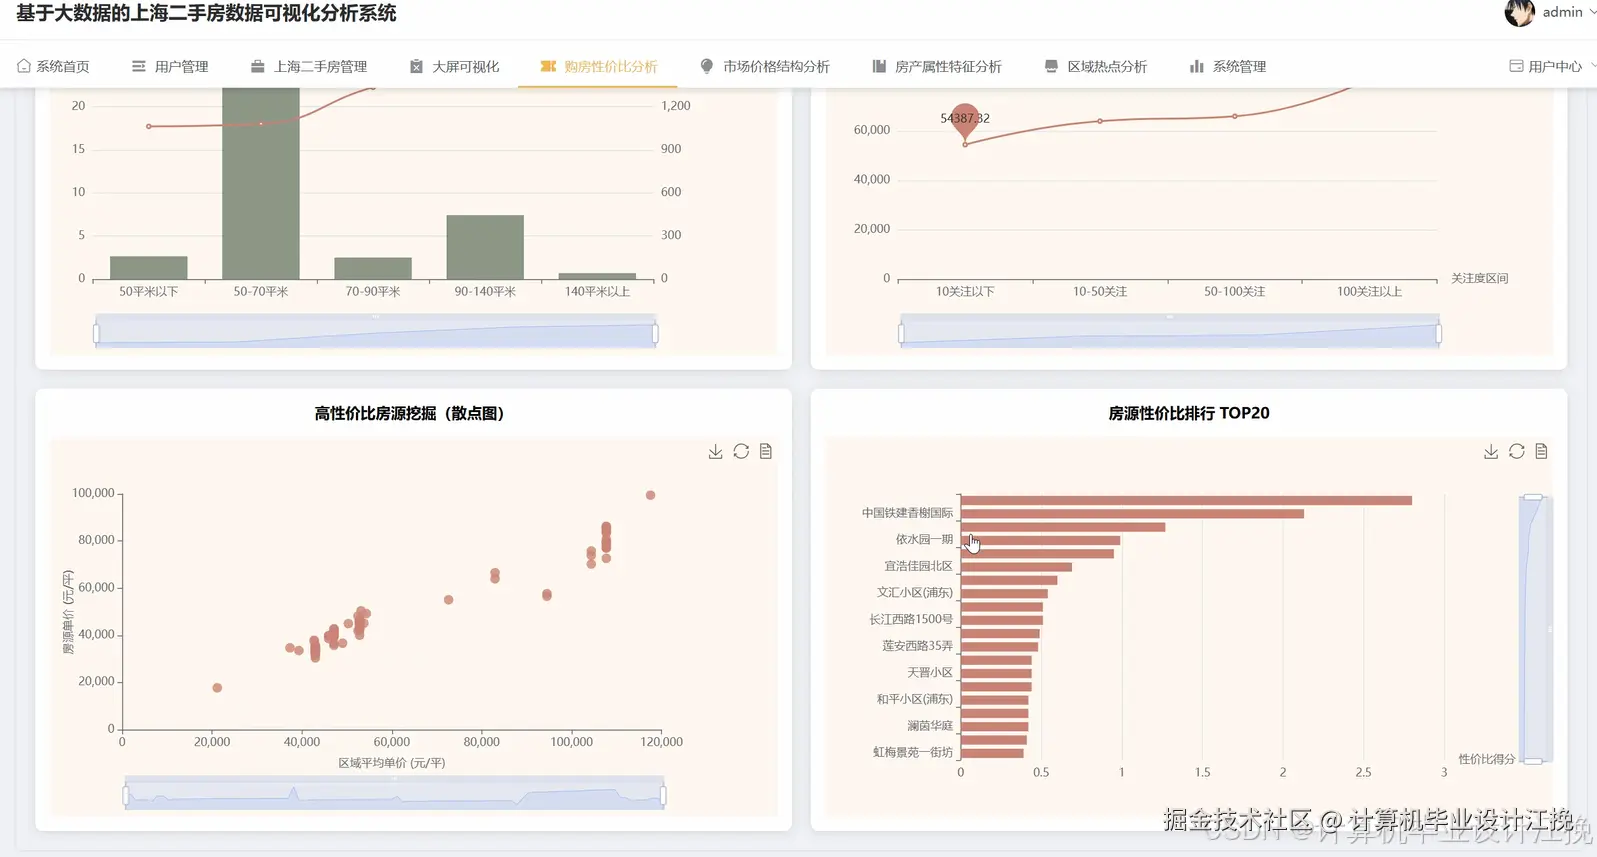1597x857 pixels.
Task: Expand the 用户中心 dropdown
Action: (1551, 66)
